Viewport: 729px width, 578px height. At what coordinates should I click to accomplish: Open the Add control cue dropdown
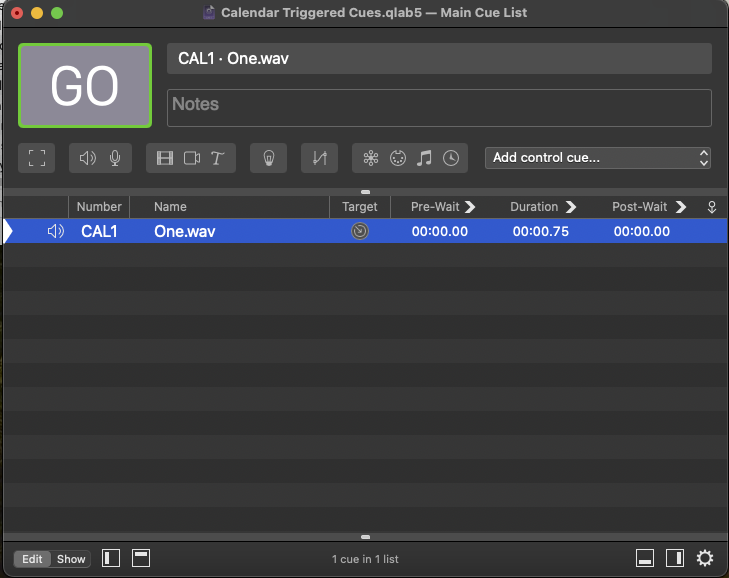pos(597,158)
